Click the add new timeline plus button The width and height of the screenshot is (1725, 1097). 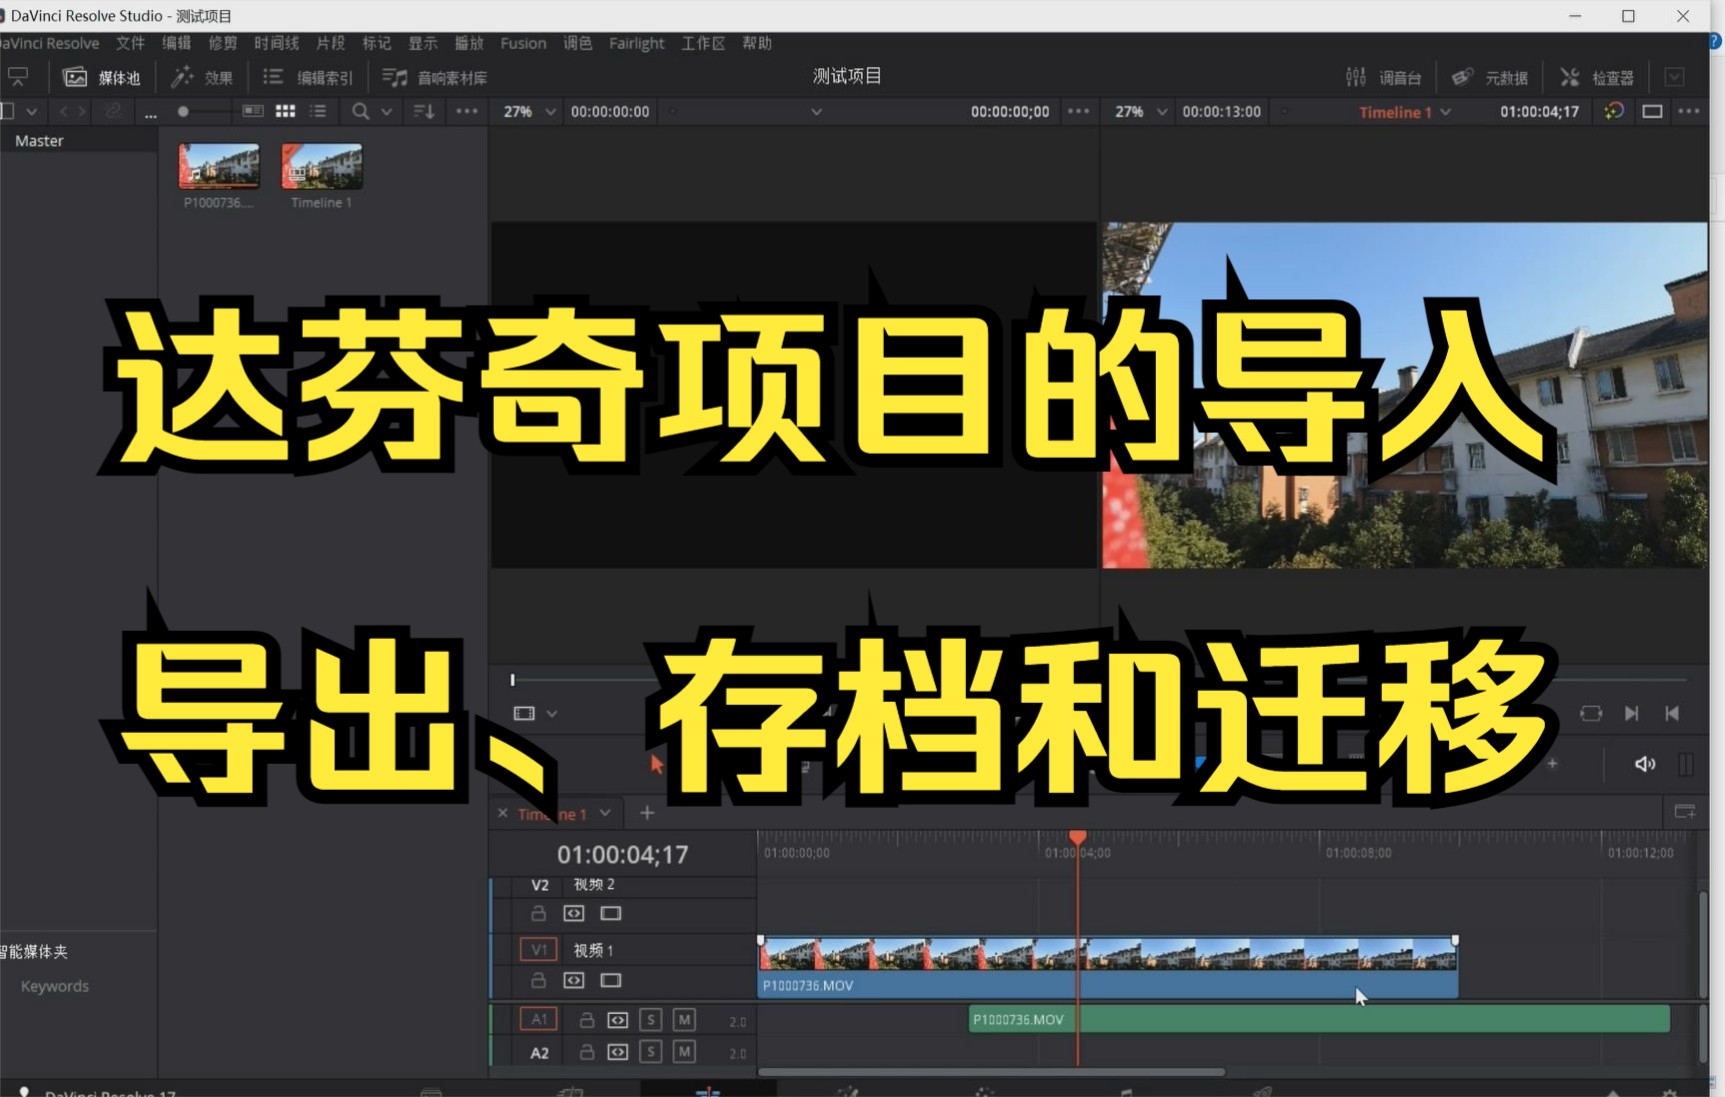pyautogui.click(x=646, y=813)
